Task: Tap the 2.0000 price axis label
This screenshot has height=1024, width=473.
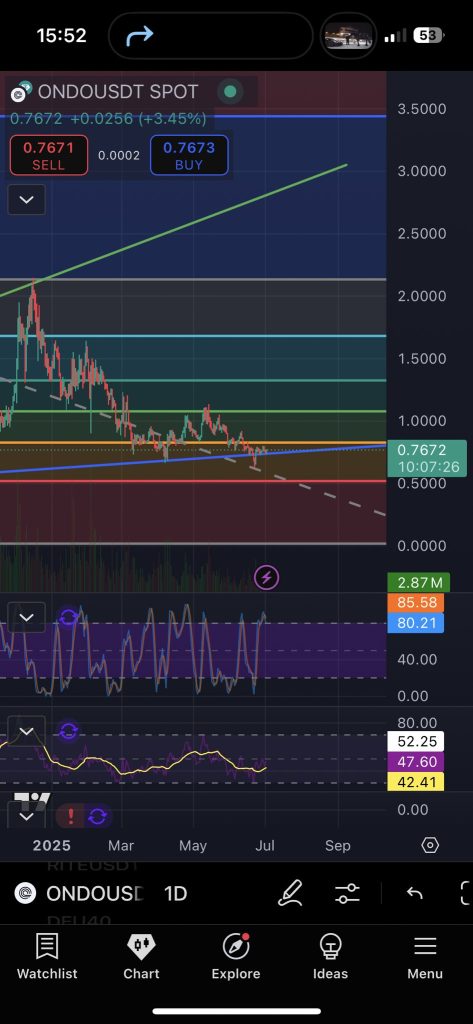Action: pos(422,296)
